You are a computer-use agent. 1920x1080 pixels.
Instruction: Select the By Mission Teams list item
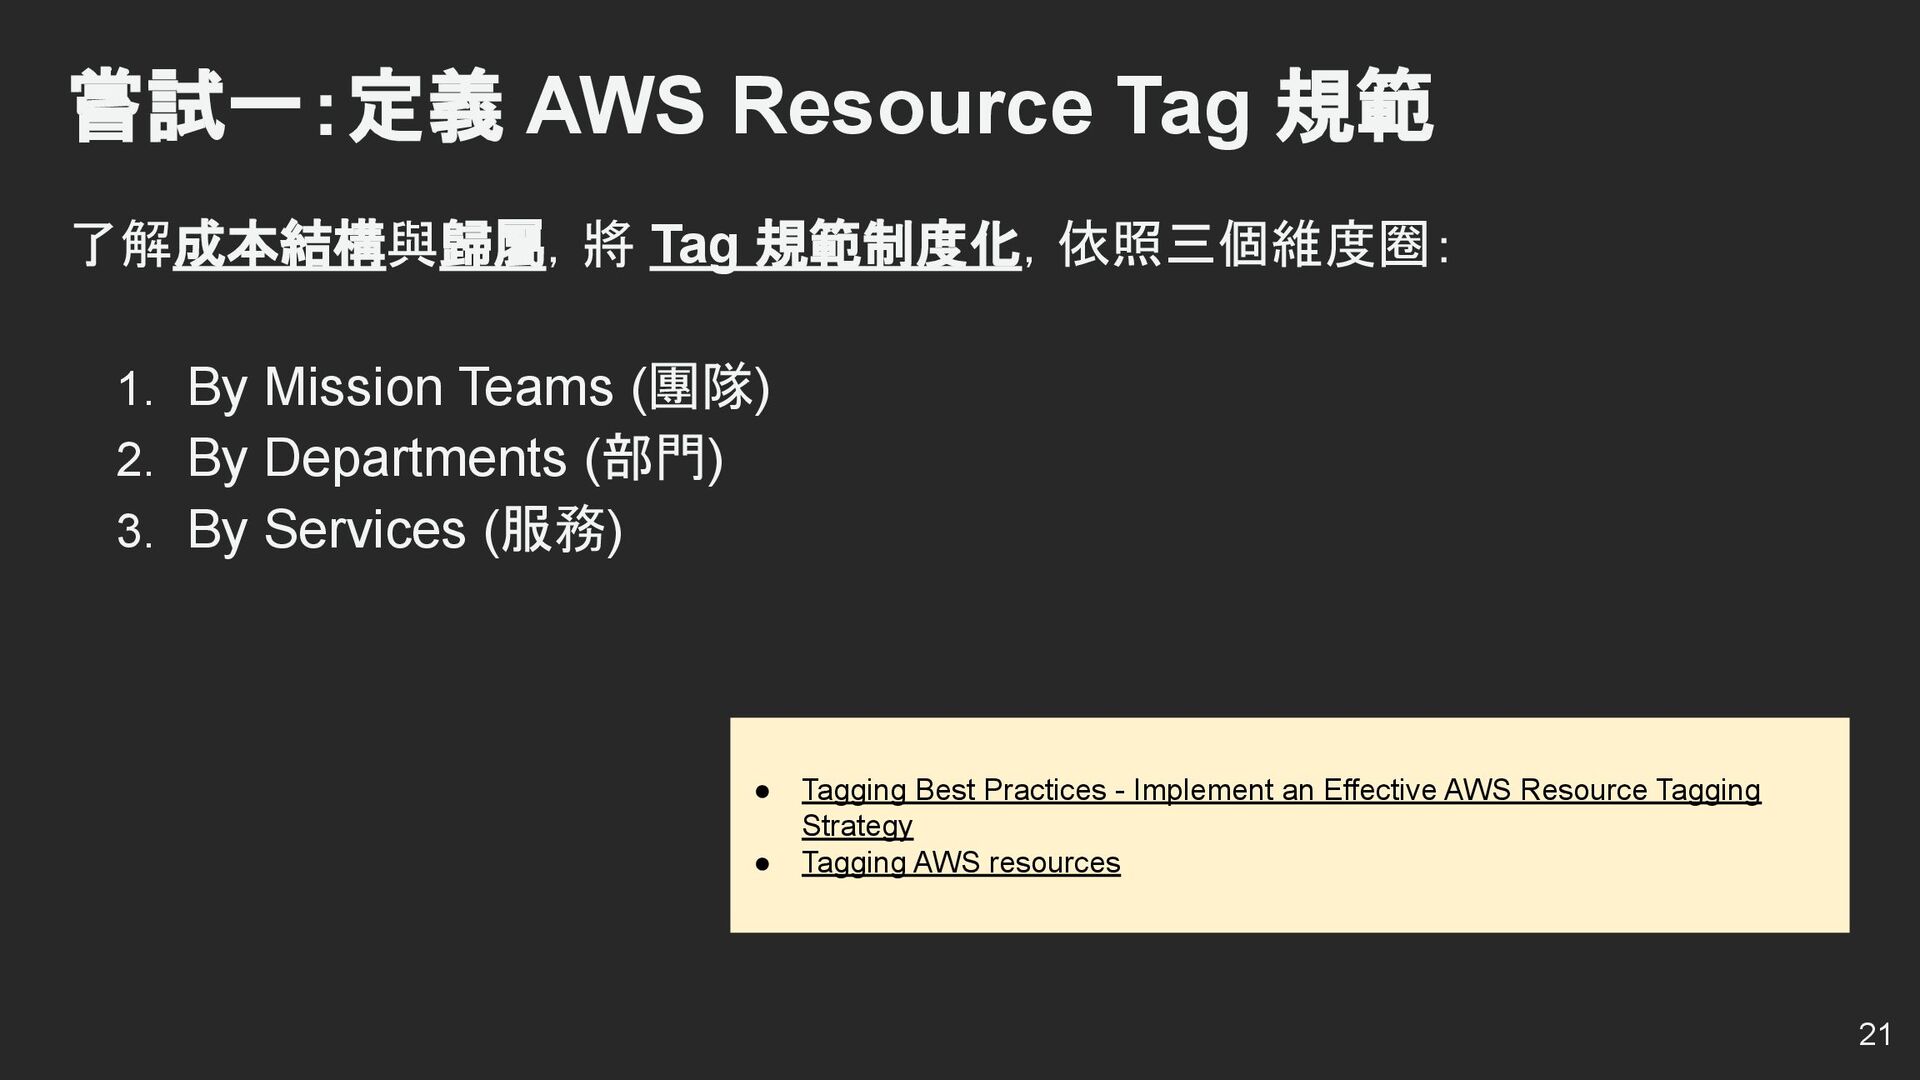(478, 387)
